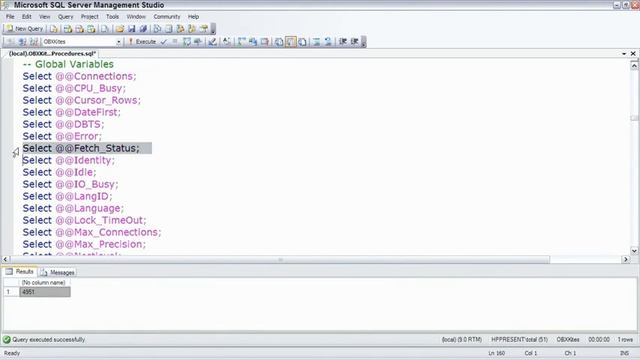Screen dimensions: 640x360
Task: Click editor vertical scrollbar up arrow
Action: [634, 65]
